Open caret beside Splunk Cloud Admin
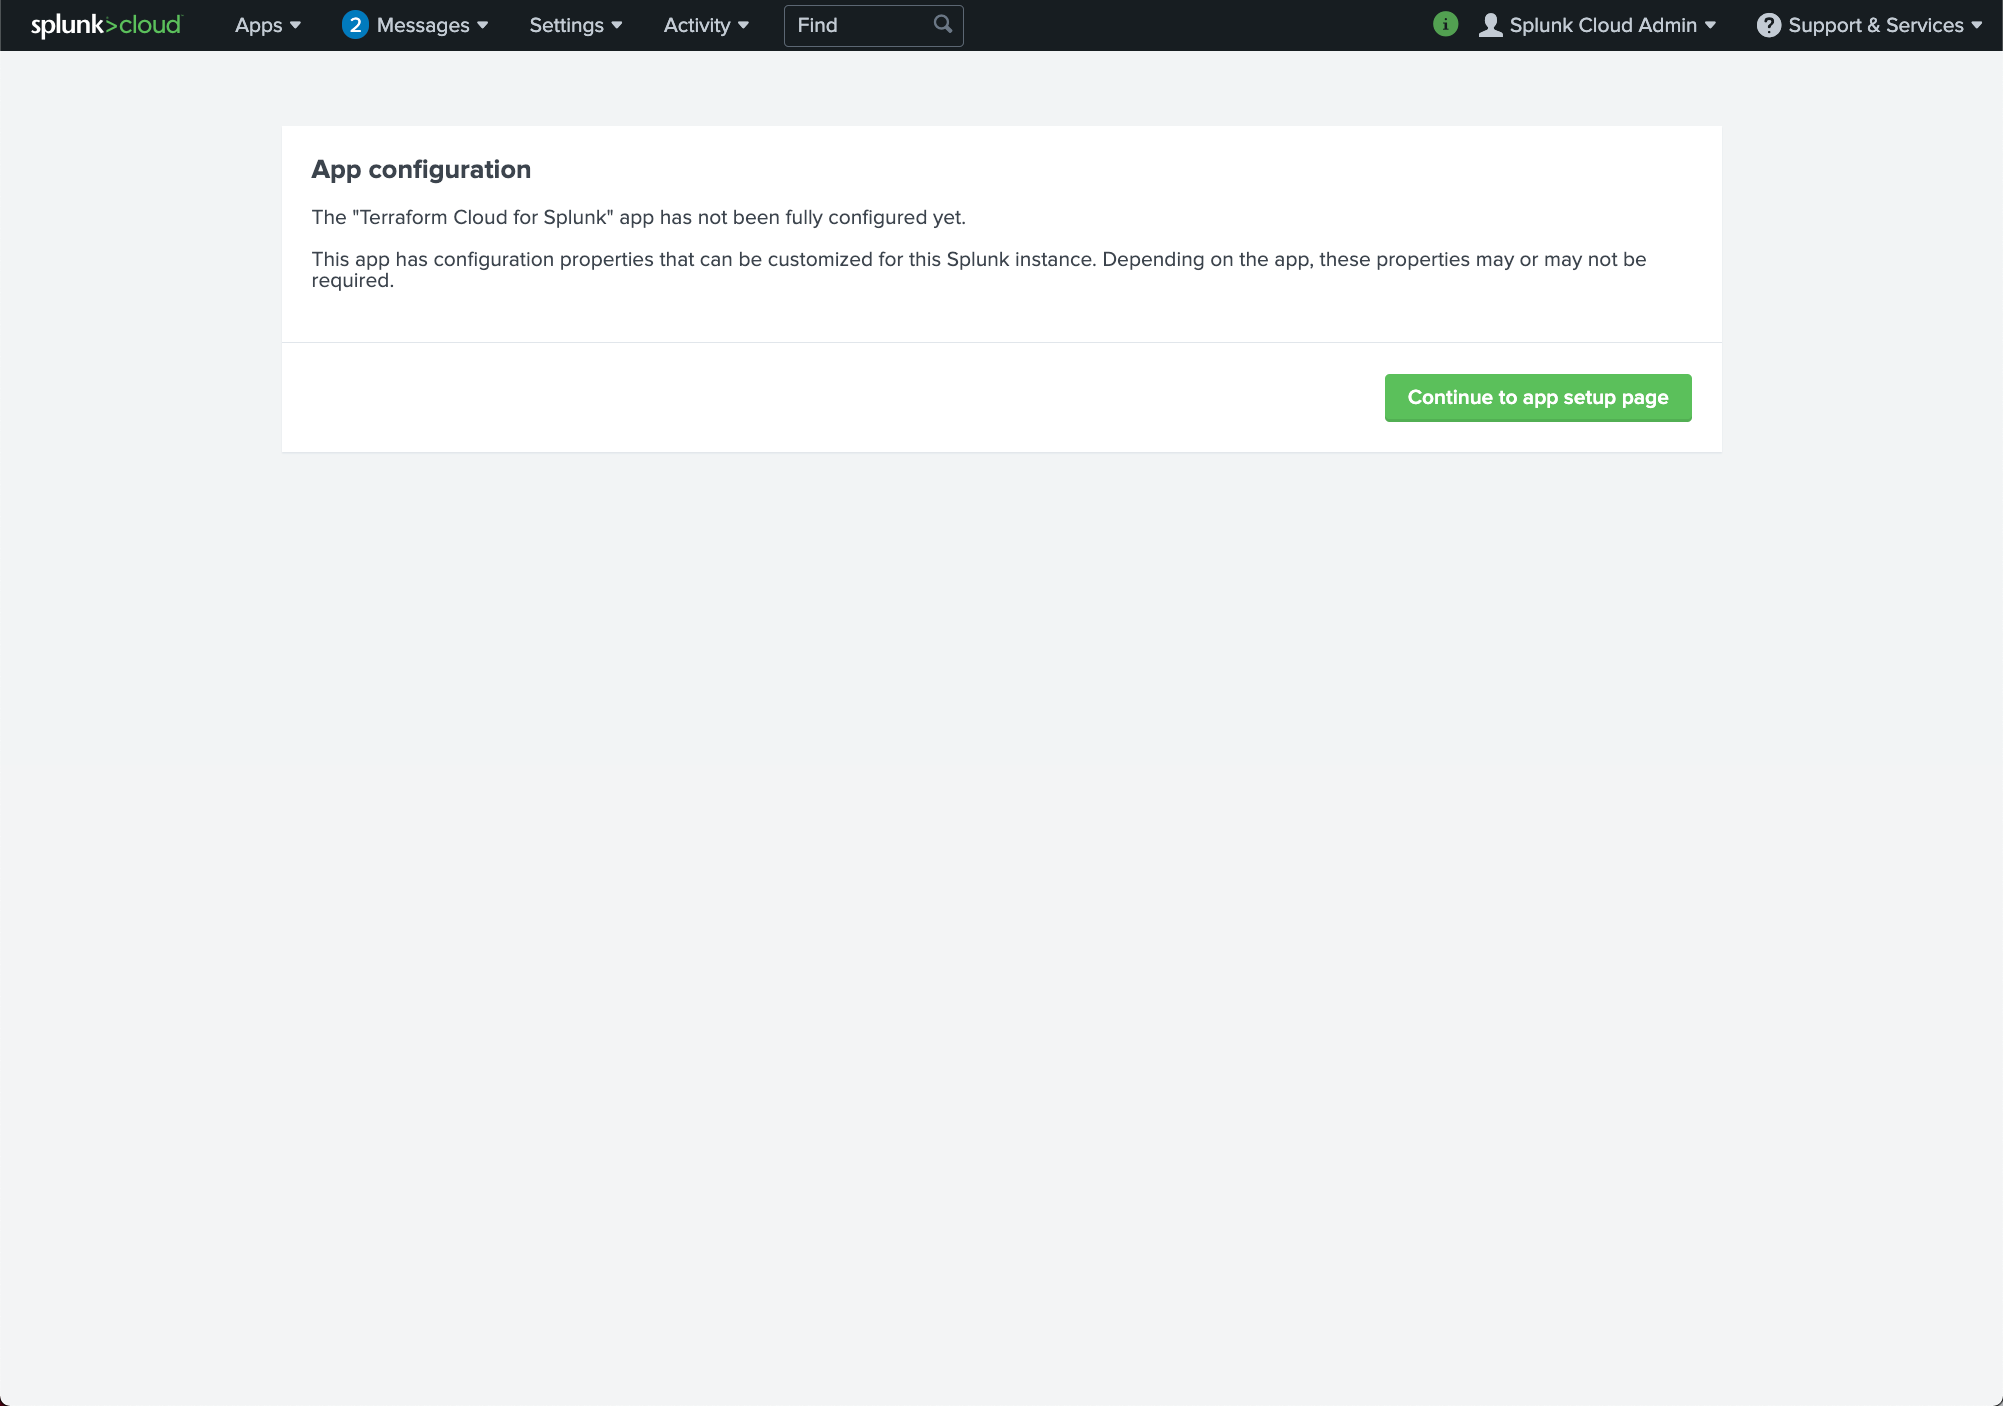The height and width of the screenshot is (1406, 2003). pos(1710,25)
